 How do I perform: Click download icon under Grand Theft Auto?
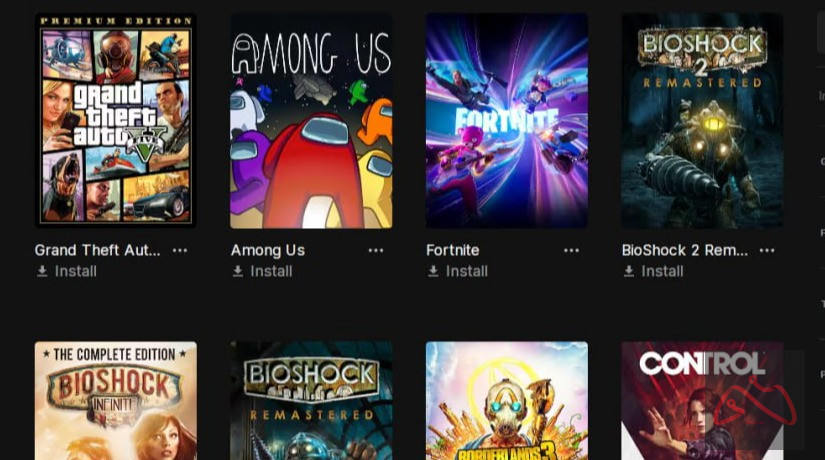[x=42, y=271]
